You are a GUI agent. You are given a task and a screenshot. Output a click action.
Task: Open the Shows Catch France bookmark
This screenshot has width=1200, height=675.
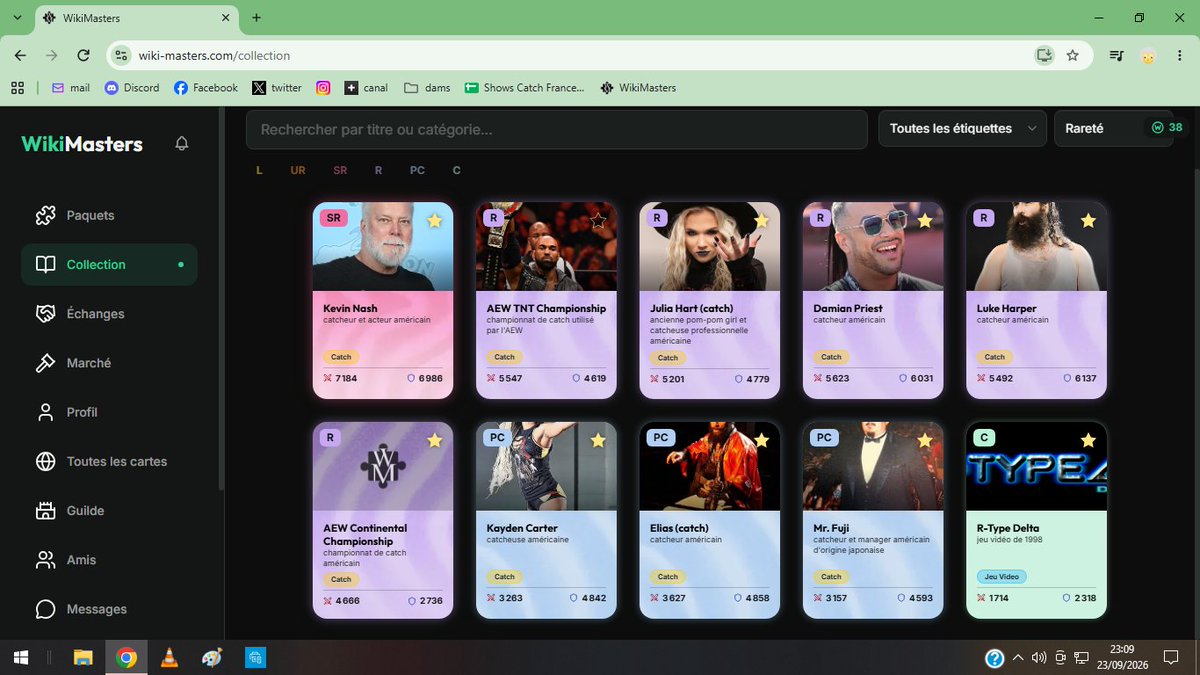[x=525, y=88]
